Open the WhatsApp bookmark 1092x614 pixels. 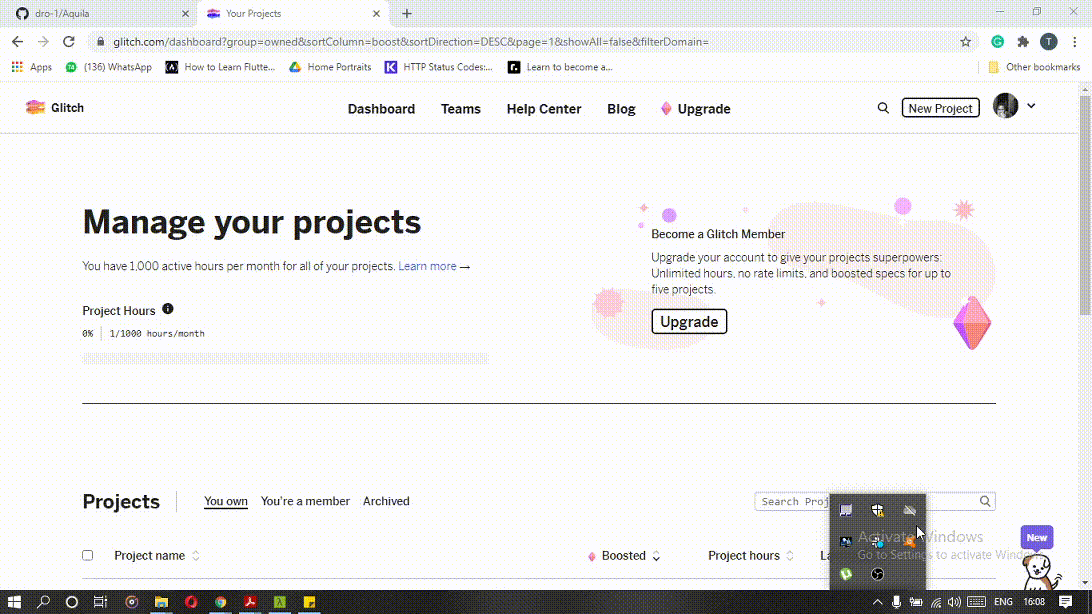click(109, 67)
